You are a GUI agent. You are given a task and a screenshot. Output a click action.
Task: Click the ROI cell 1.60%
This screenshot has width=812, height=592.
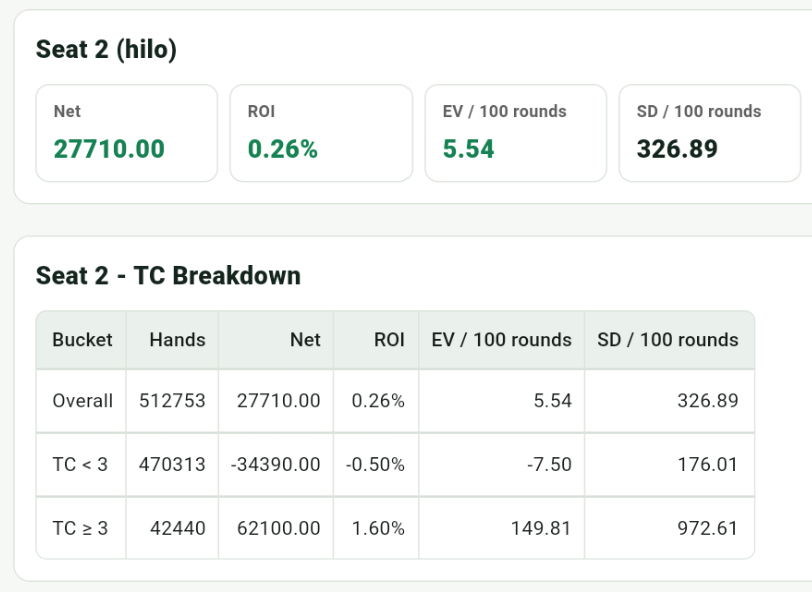[378, 528]
